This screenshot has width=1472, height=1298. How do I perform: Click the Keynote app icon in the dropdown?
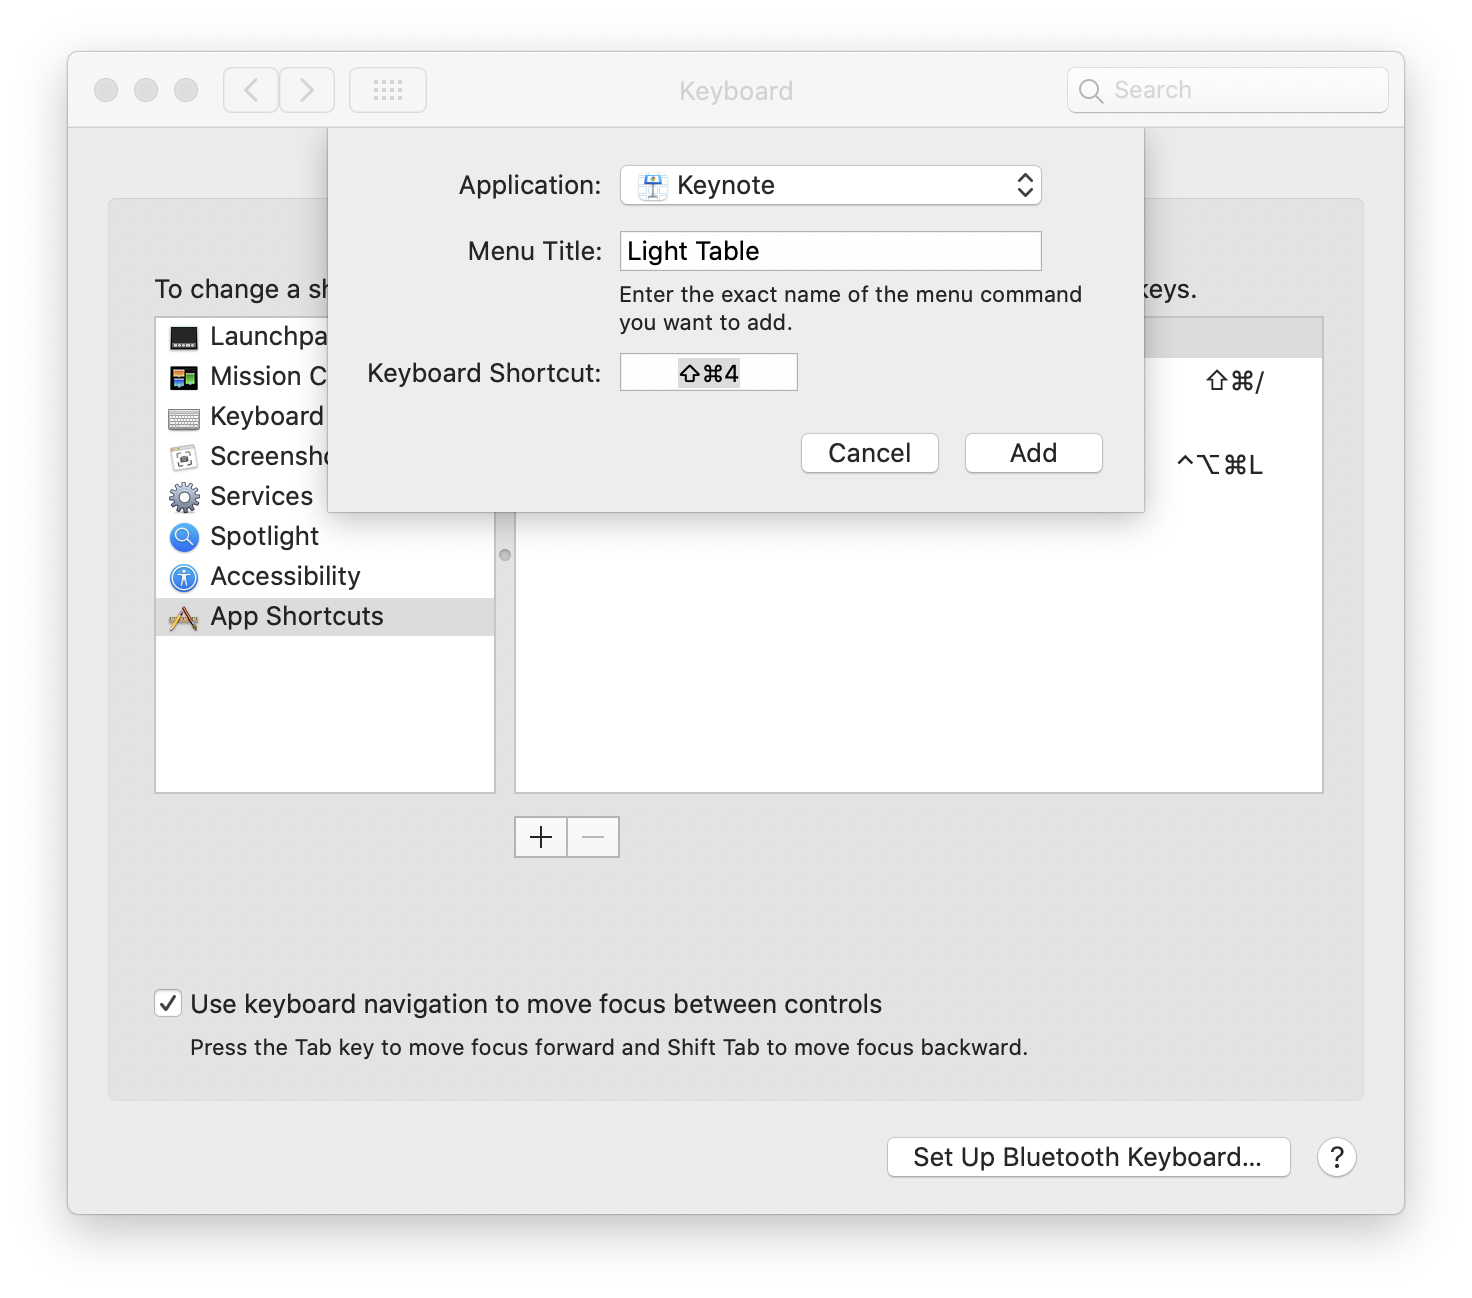(x=653, y=185)
